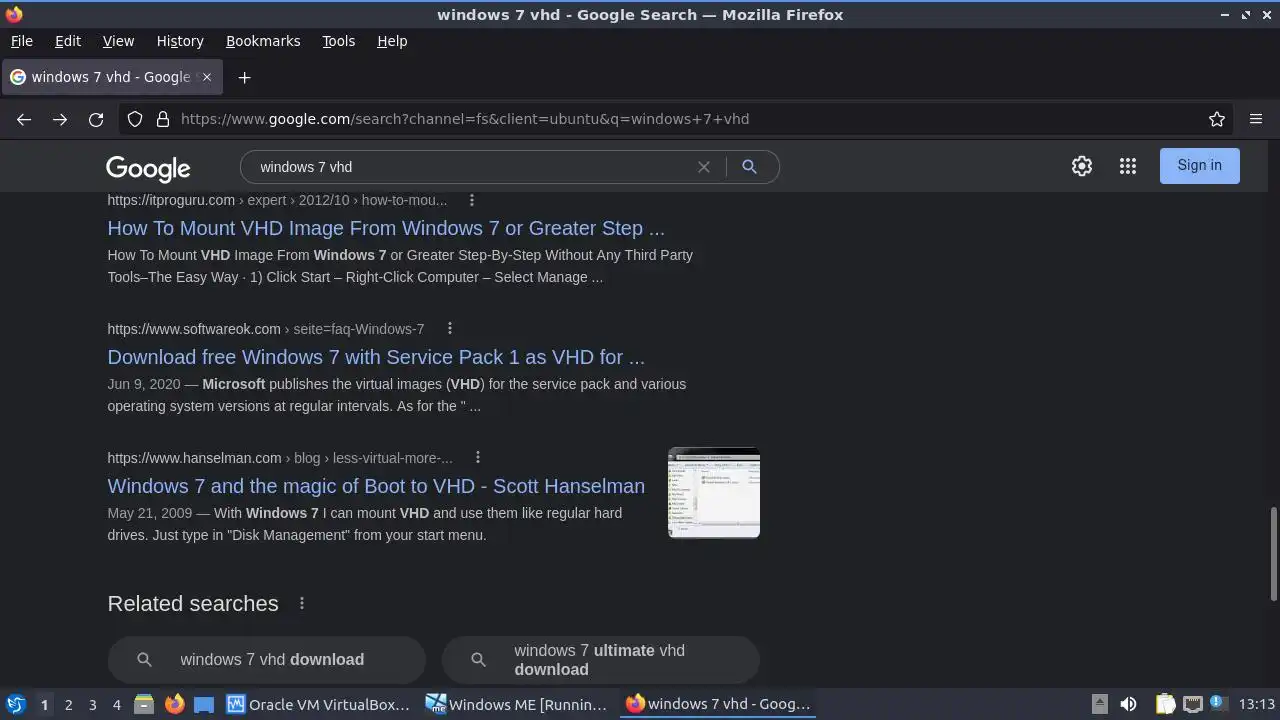Reload the current page

click(x=96, y=119)
